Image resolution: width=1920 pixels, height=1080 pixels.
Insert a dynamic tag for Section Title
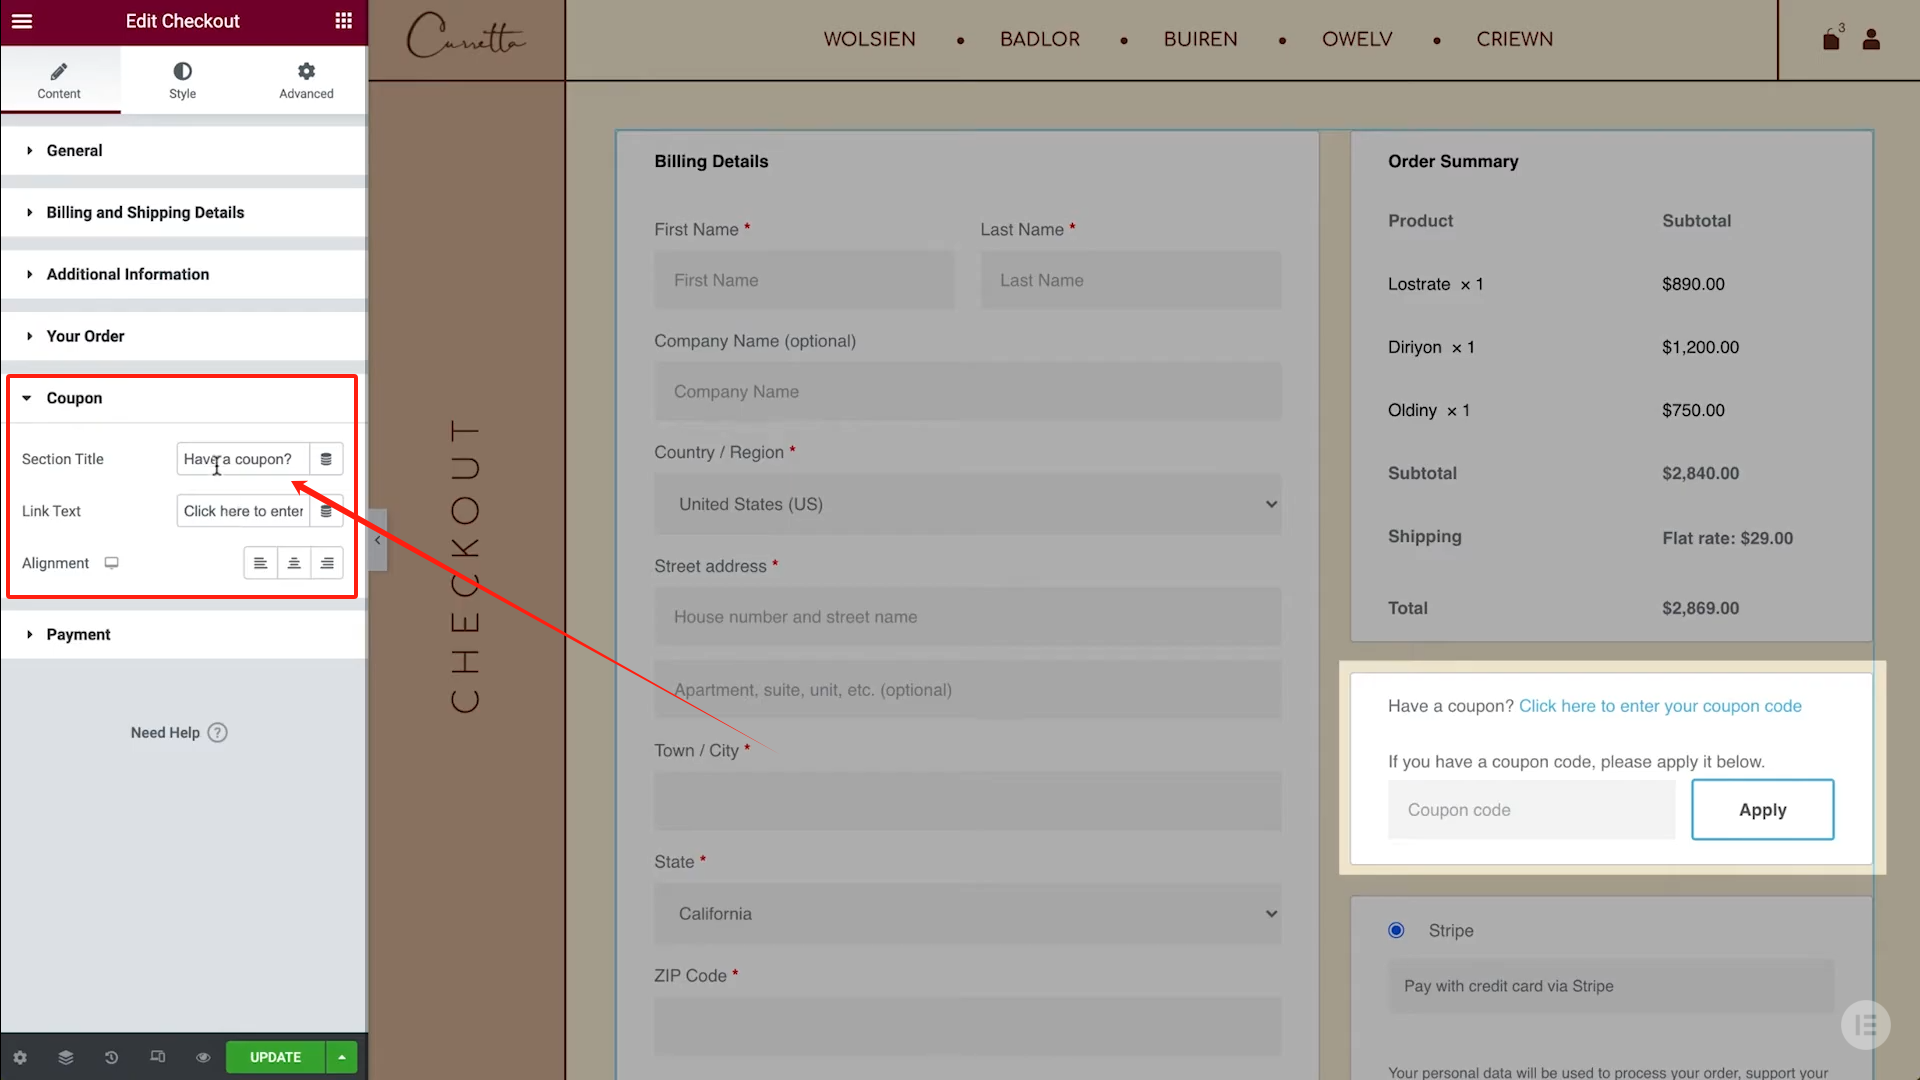pyautogui.click(x=326, y=458)
